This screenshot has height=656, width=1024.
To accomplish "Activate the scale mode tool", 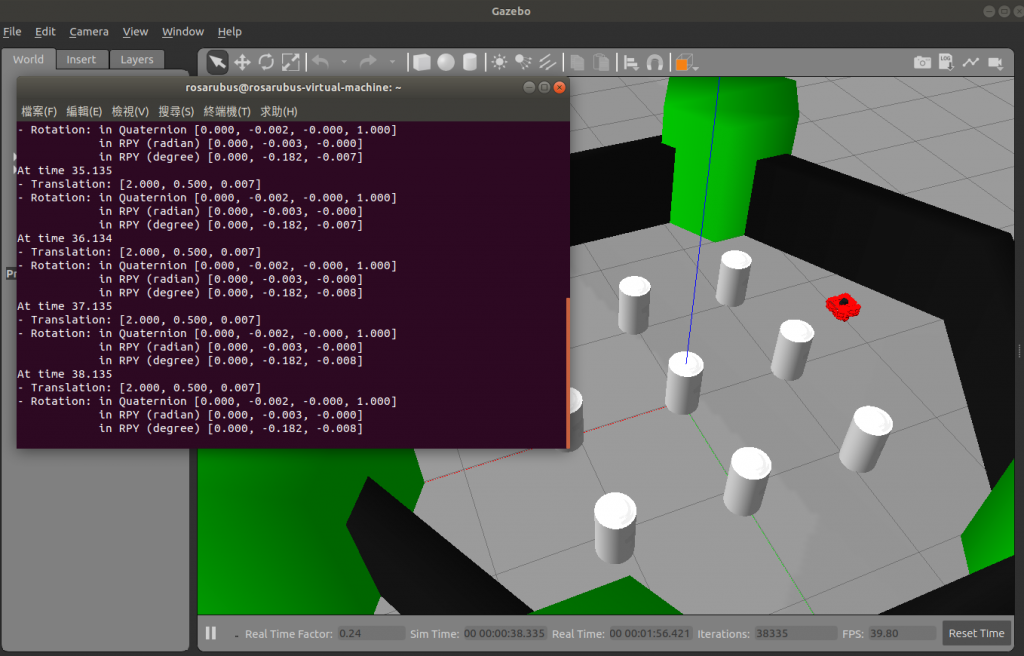I will click(291, 63).
